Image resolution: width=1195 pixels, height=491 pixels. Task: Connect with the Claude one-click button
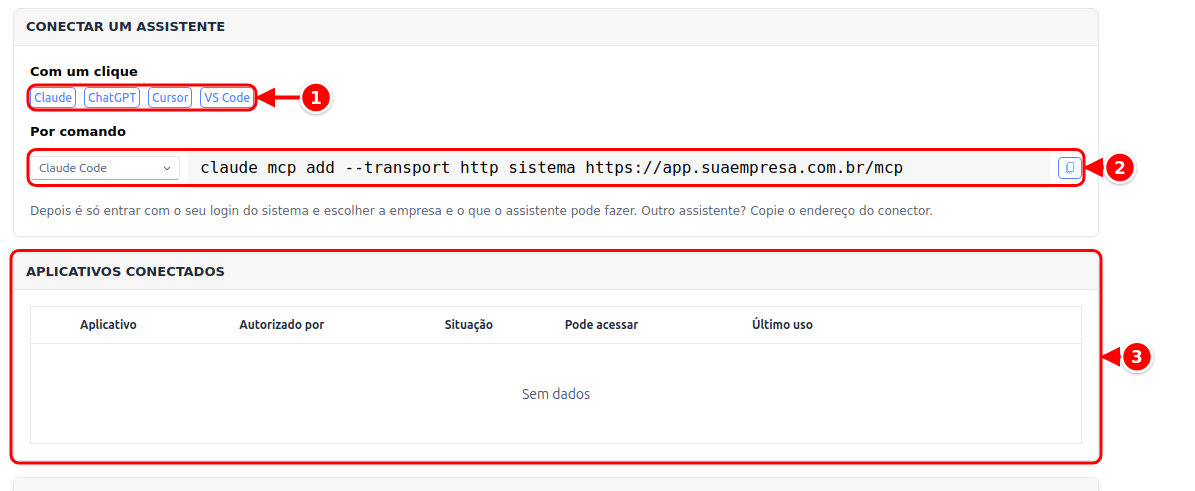point(53,98)
